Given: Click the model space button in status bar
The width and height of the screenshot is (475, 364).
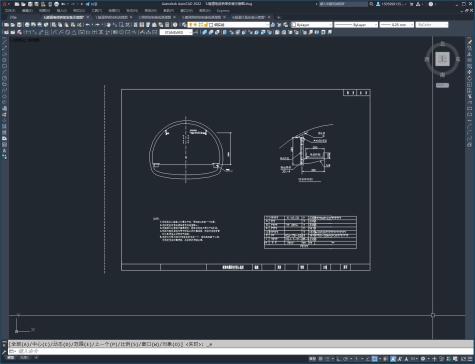Looking at the screenshot, I should click(313, 359).
